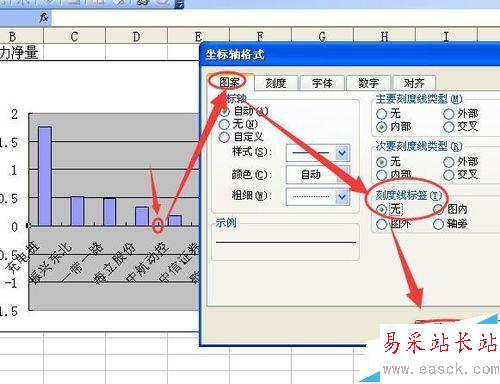This screenshot has height=384, width=500.
Task: Click the cell containing 力净量
Action: tap(21, 52)
